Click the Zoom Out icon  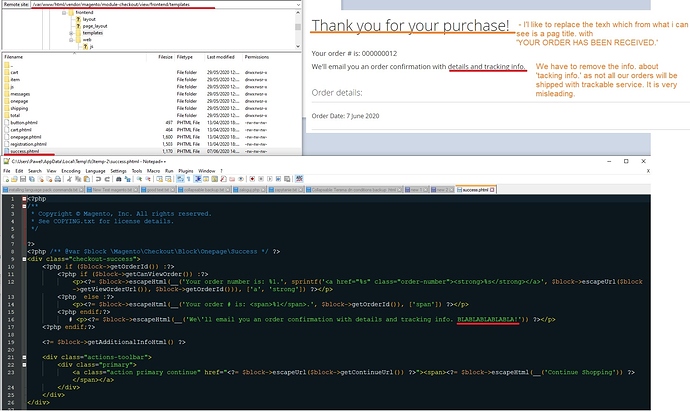pos(148,179)
